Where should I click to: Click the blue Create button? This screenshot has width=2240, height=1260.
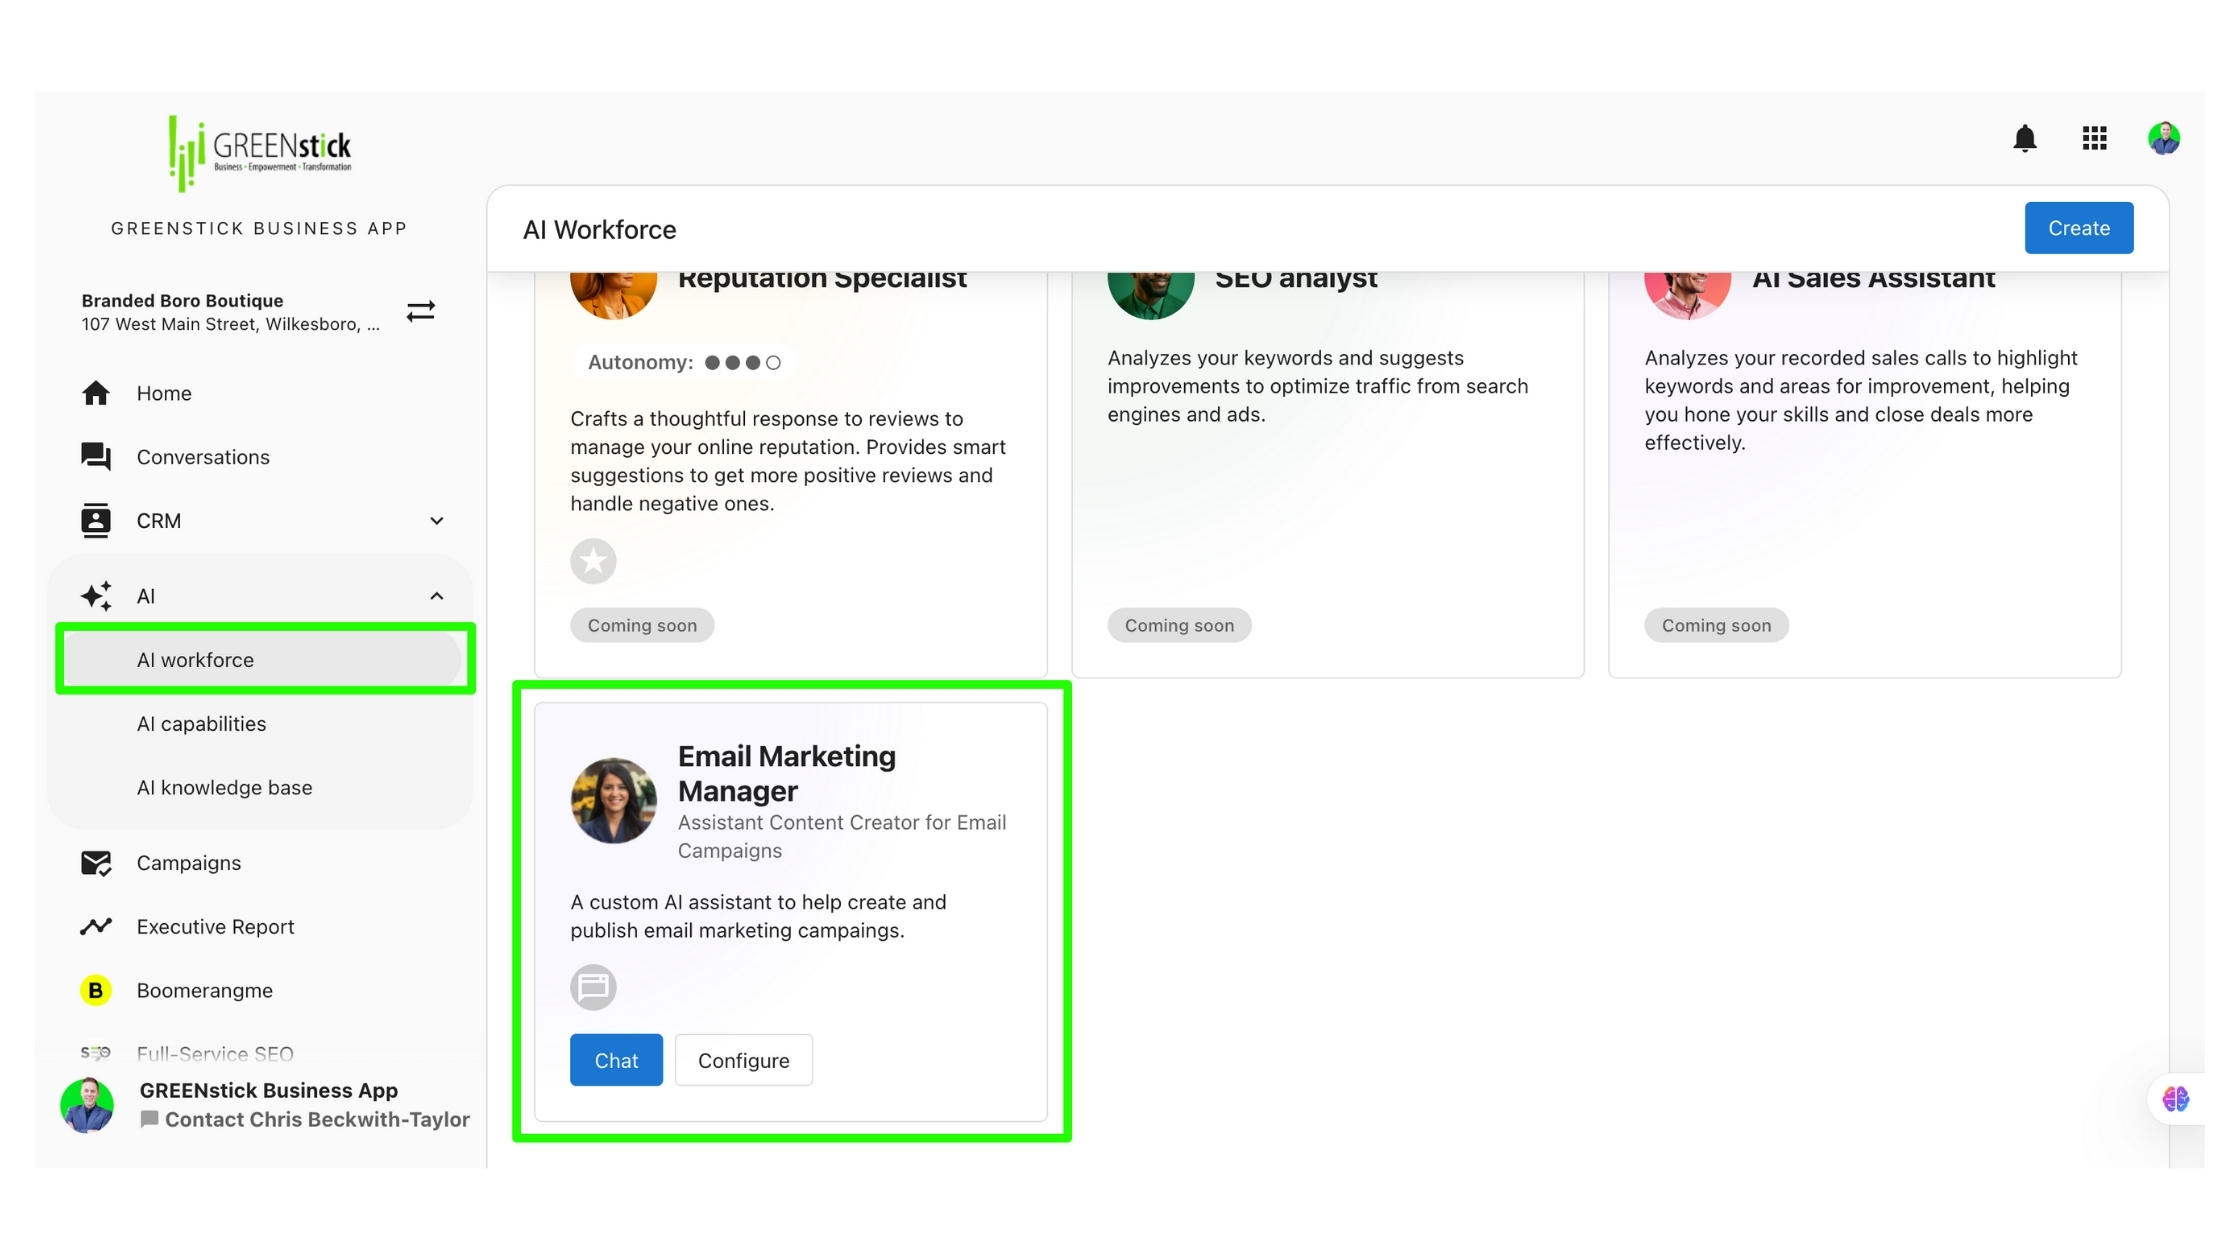click(2078, 228)
